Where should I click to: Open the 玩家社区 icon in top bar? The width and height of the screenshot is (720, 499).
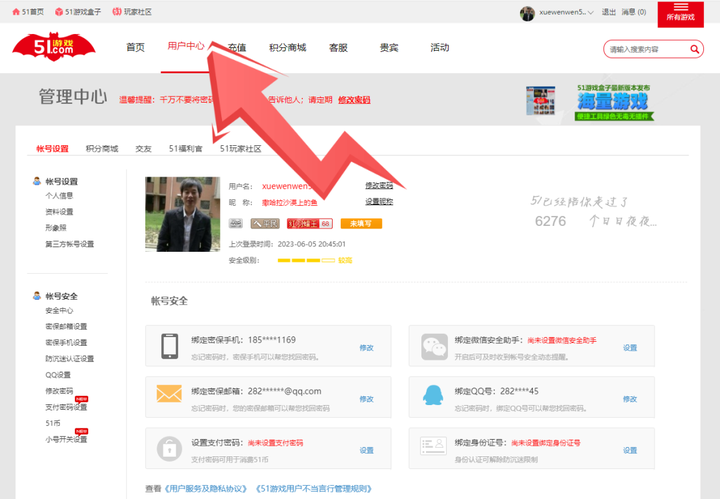pos(117,11)
